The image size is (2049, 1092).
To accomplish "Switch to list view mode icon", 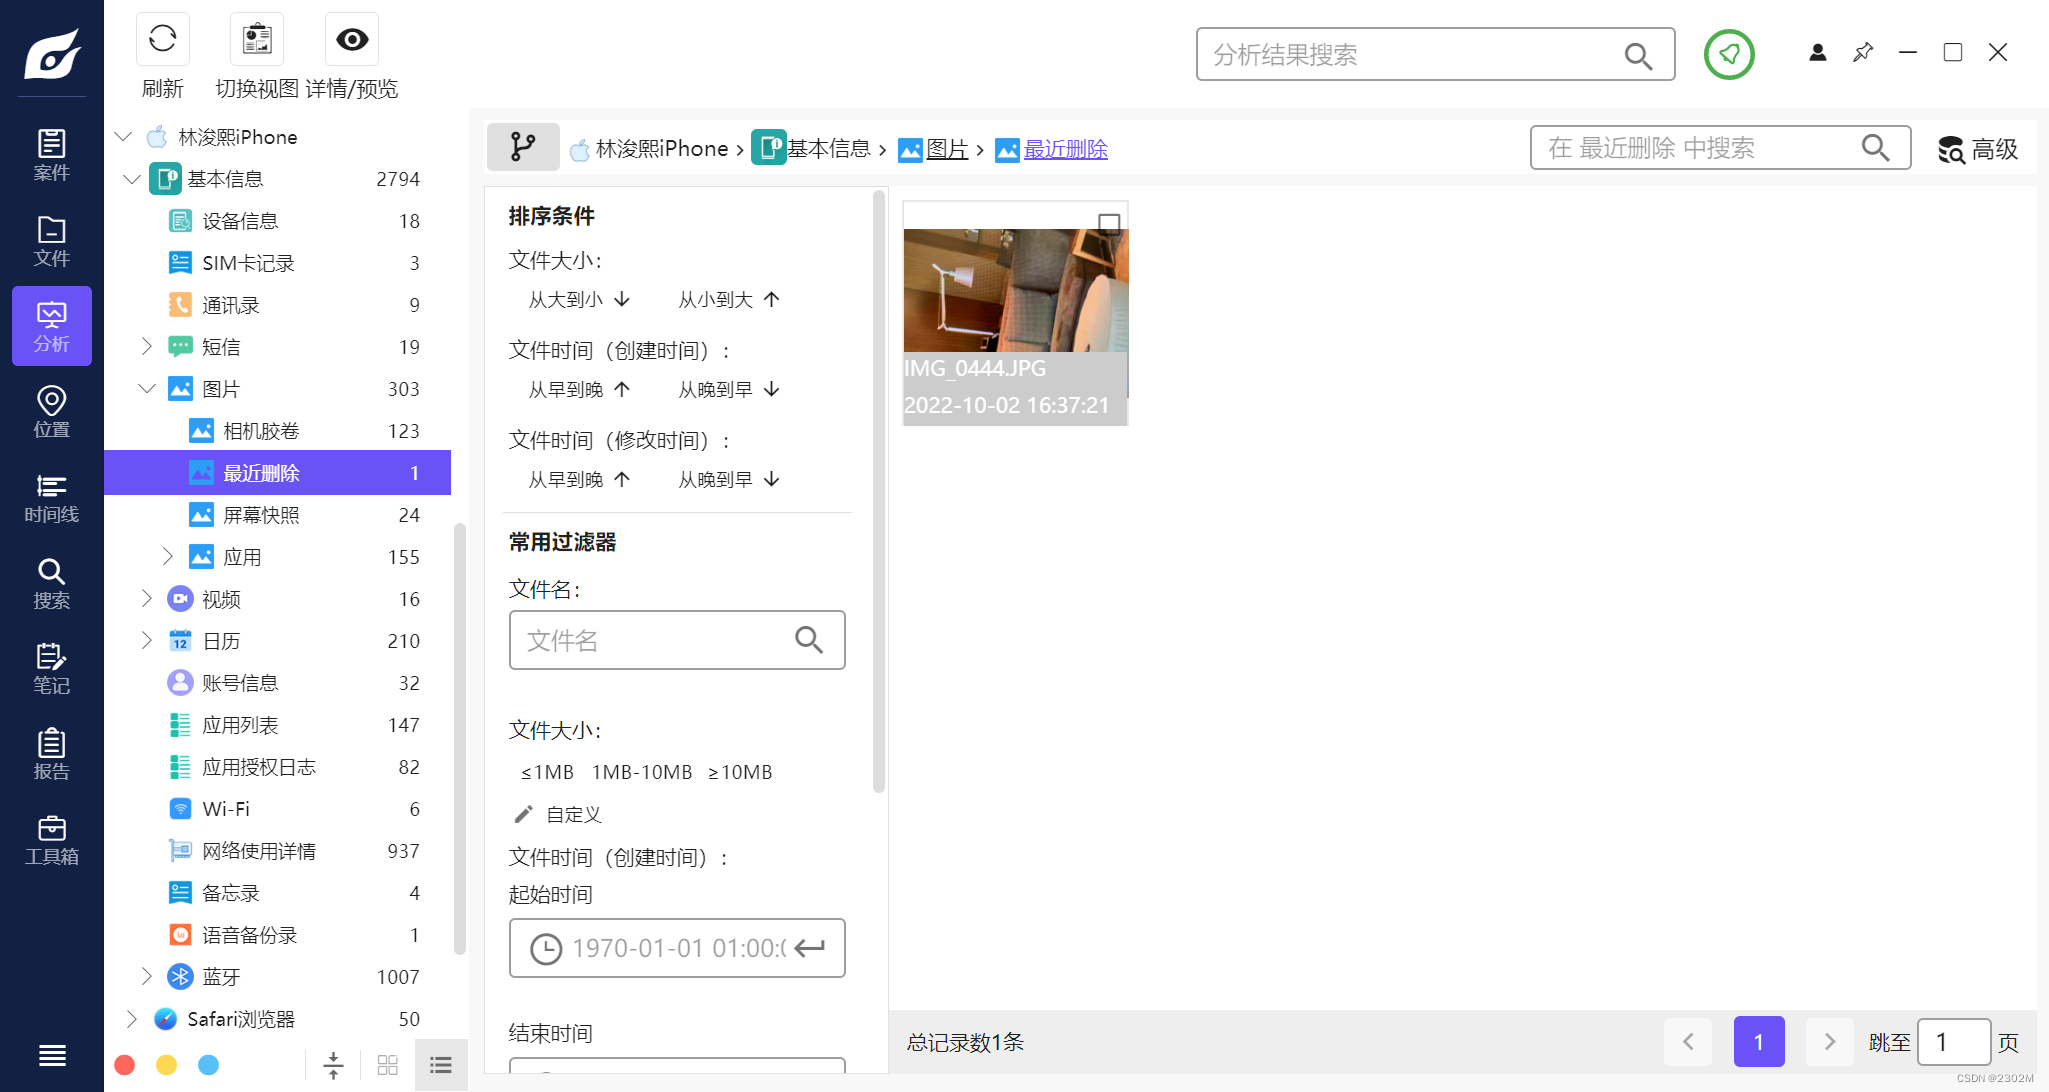I will tap(440, 1065).
